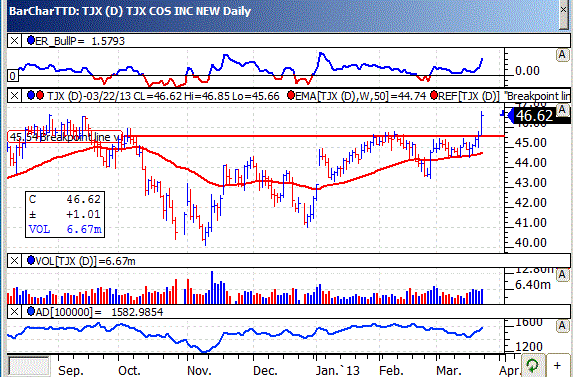573x377 pixels.
Task: Close the ER_BullP indicator panel
Action: (x=14, y=41)
